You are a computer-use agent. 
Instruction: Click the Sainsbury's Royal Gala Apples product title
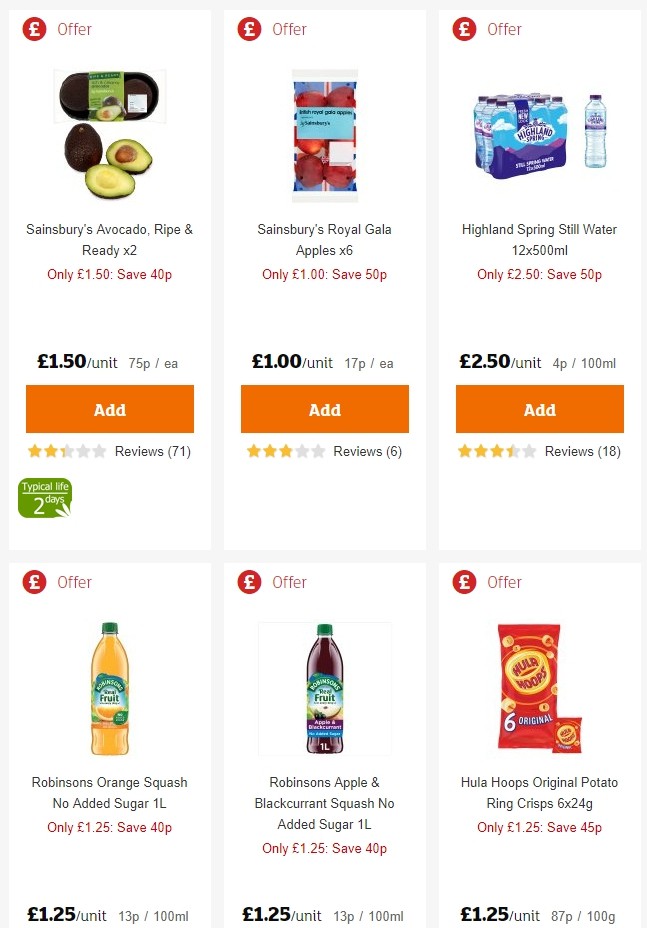[x=324, y=240]
